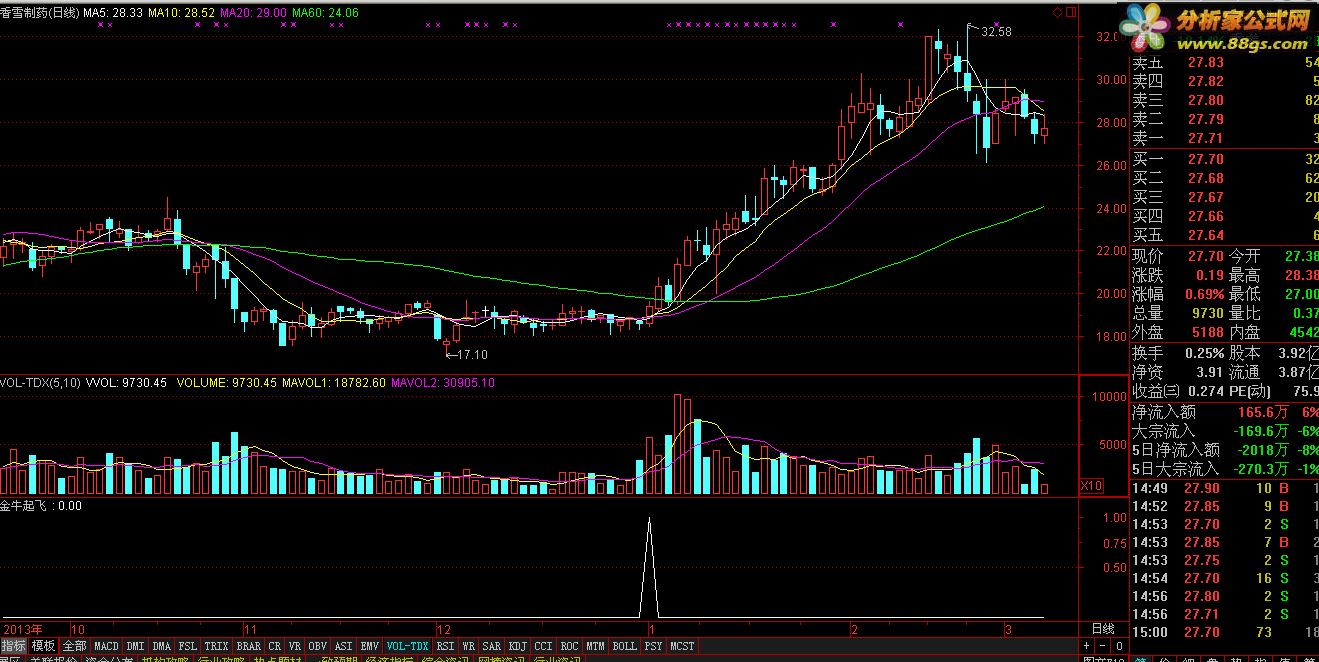Image resolution: width=1319 pixels, height=662 pixels.
Task: Select the FSL indicator tab
Action: click(x=187, y=646)
